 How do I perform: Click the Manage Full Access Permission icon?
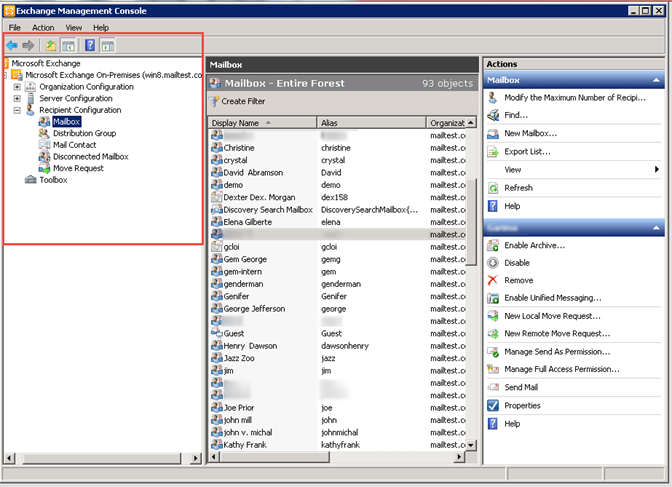[493, 369]
